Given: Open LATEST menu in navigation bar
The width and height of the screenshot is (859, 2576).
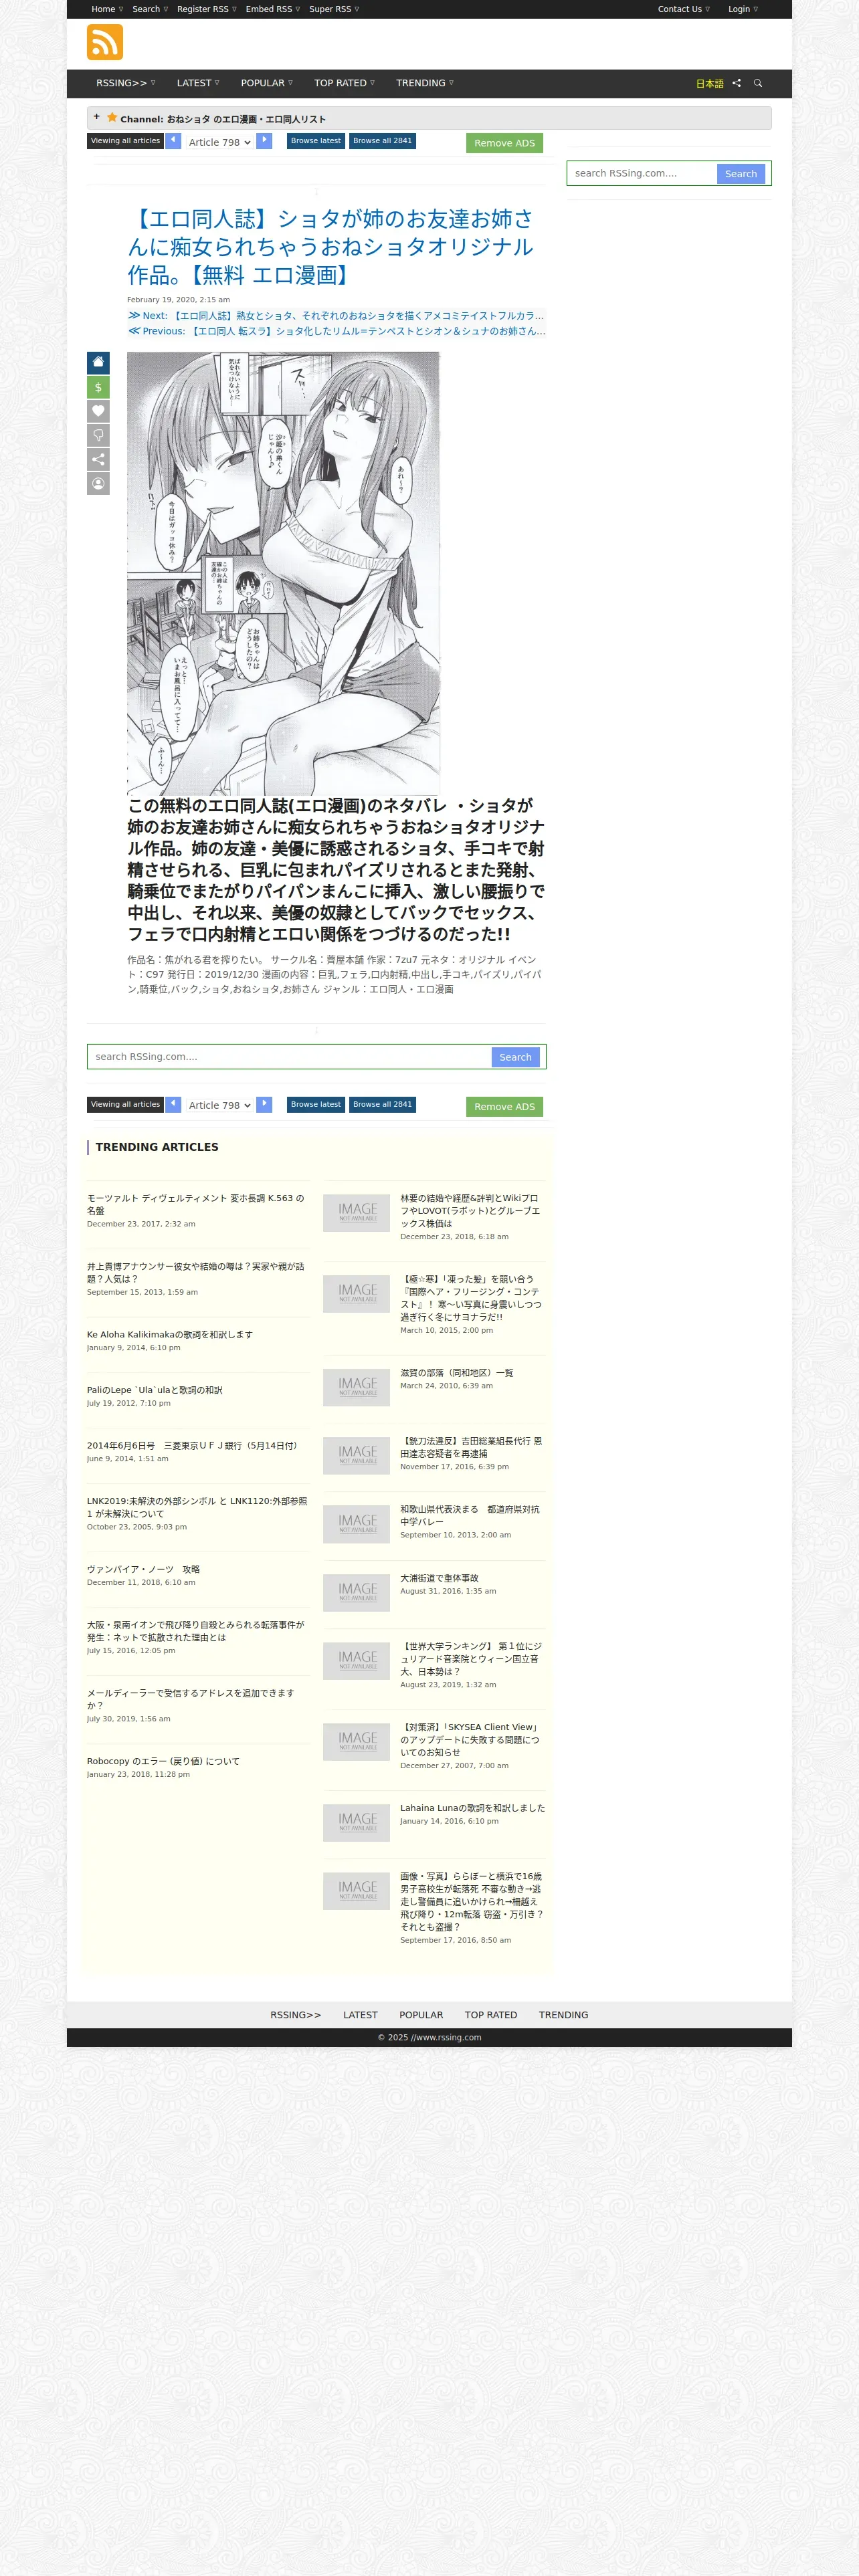Looking at the screenshot, I should click(x=198, y=83).
